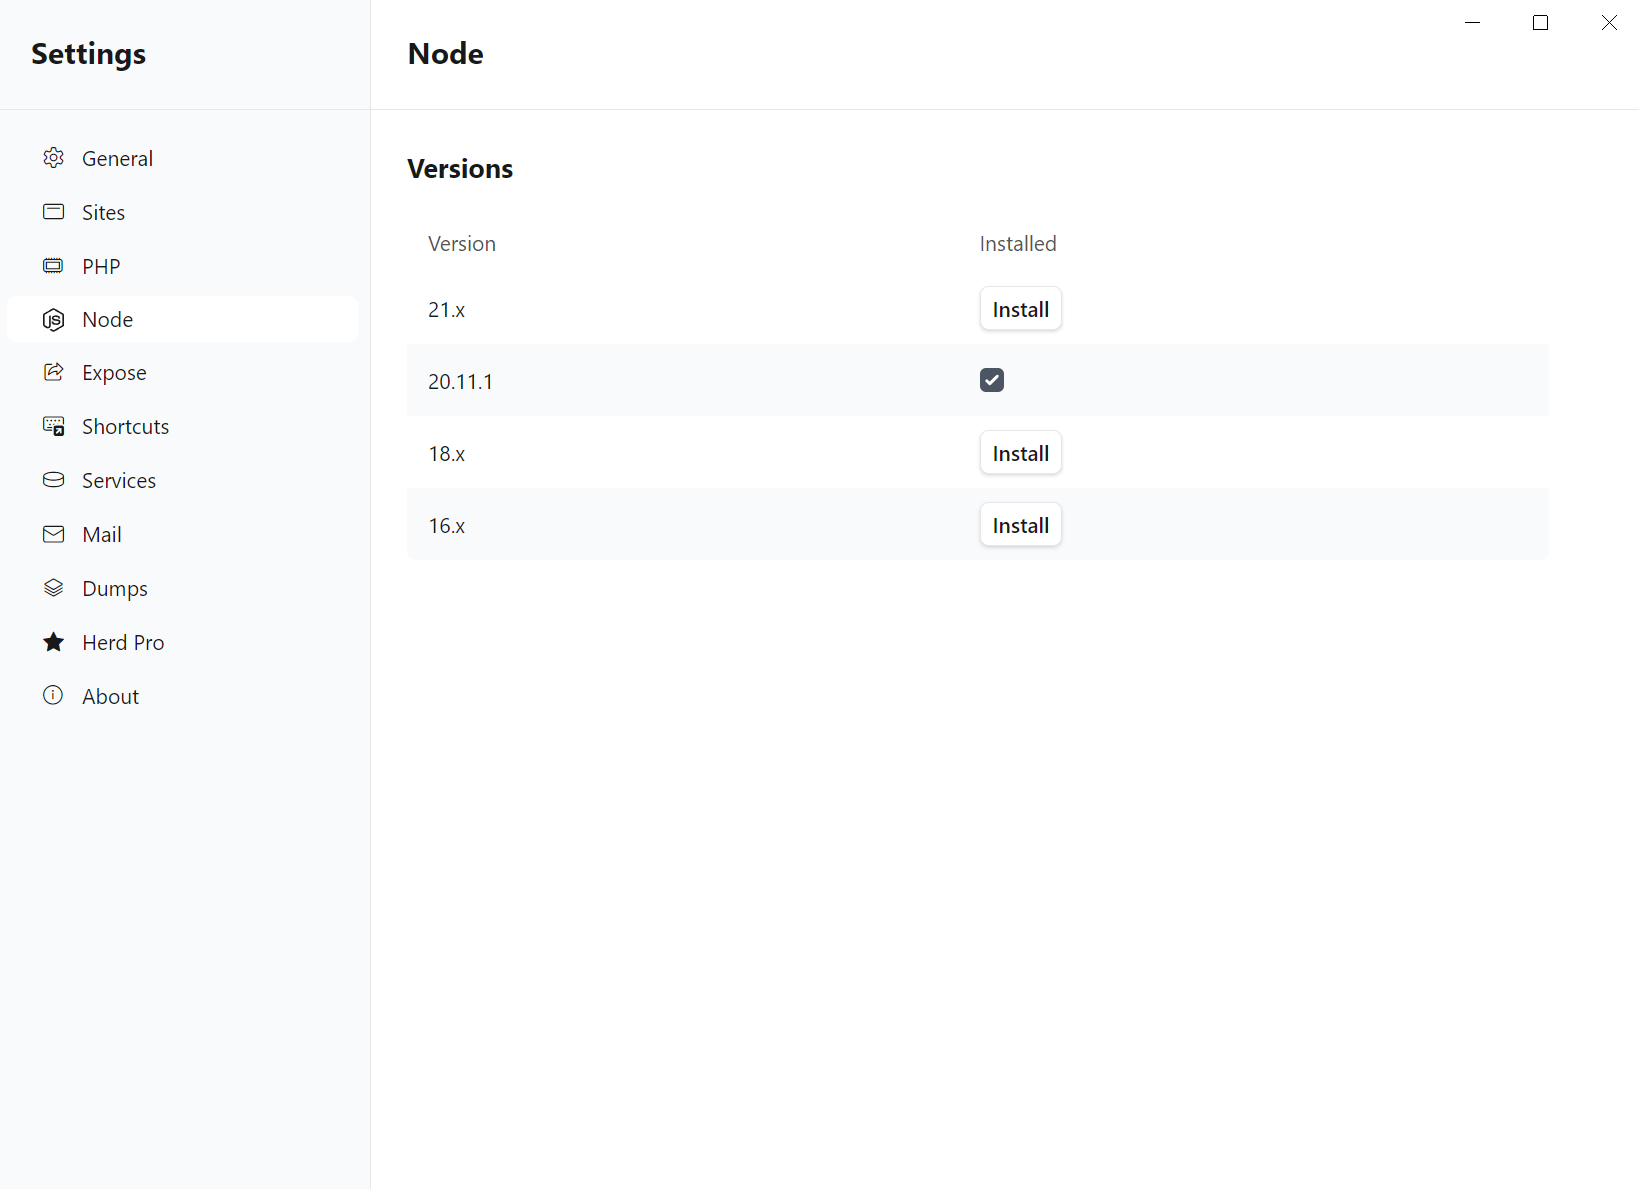1639x1189 pixels.
Task: Open the About info icon
Action: [x=53, y=695]
